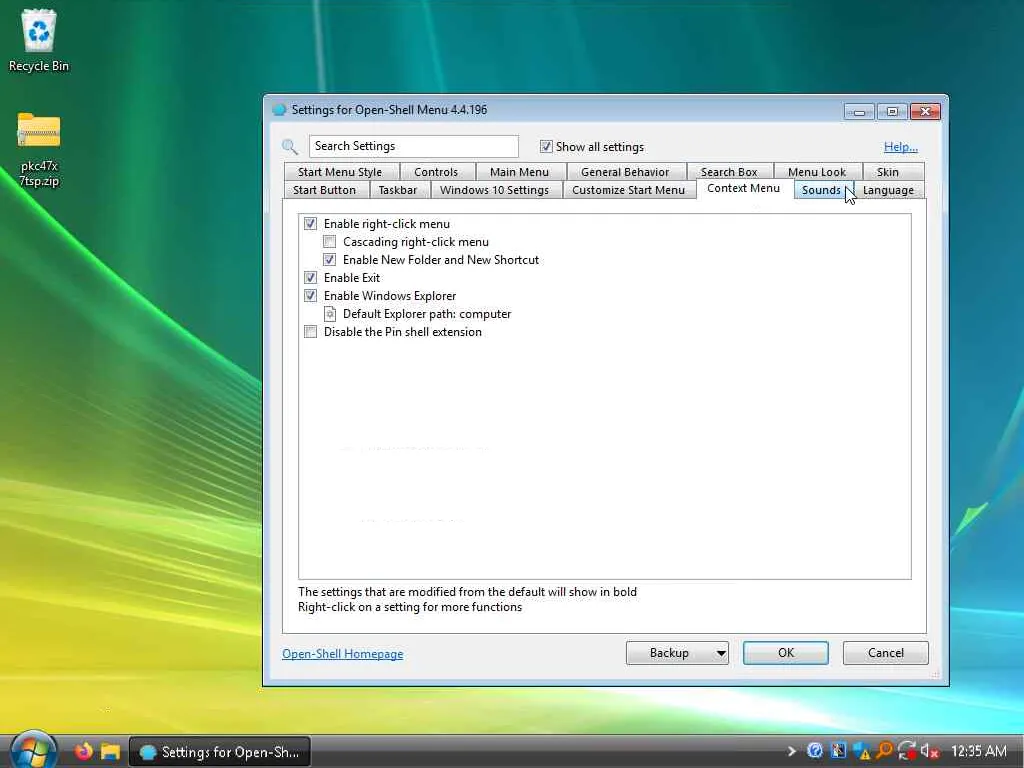Visit the Open-Shell Homepage link
1024x768 pixels.
(342, 654)
